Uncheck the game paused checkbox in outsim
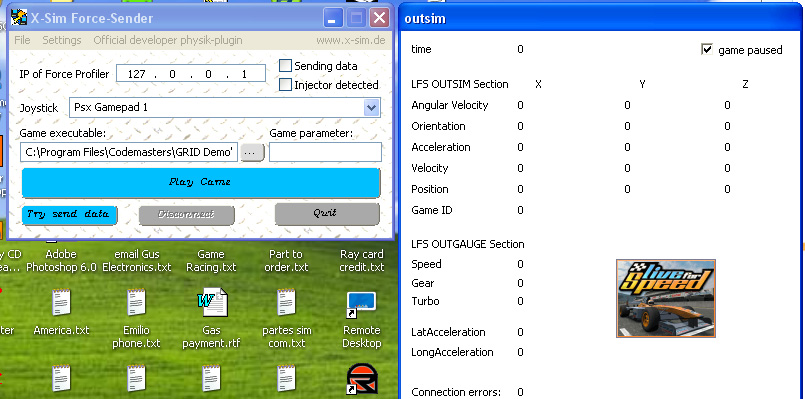This screenshot has width=805, height=399. pyautogui.click(x=707, y=49)
